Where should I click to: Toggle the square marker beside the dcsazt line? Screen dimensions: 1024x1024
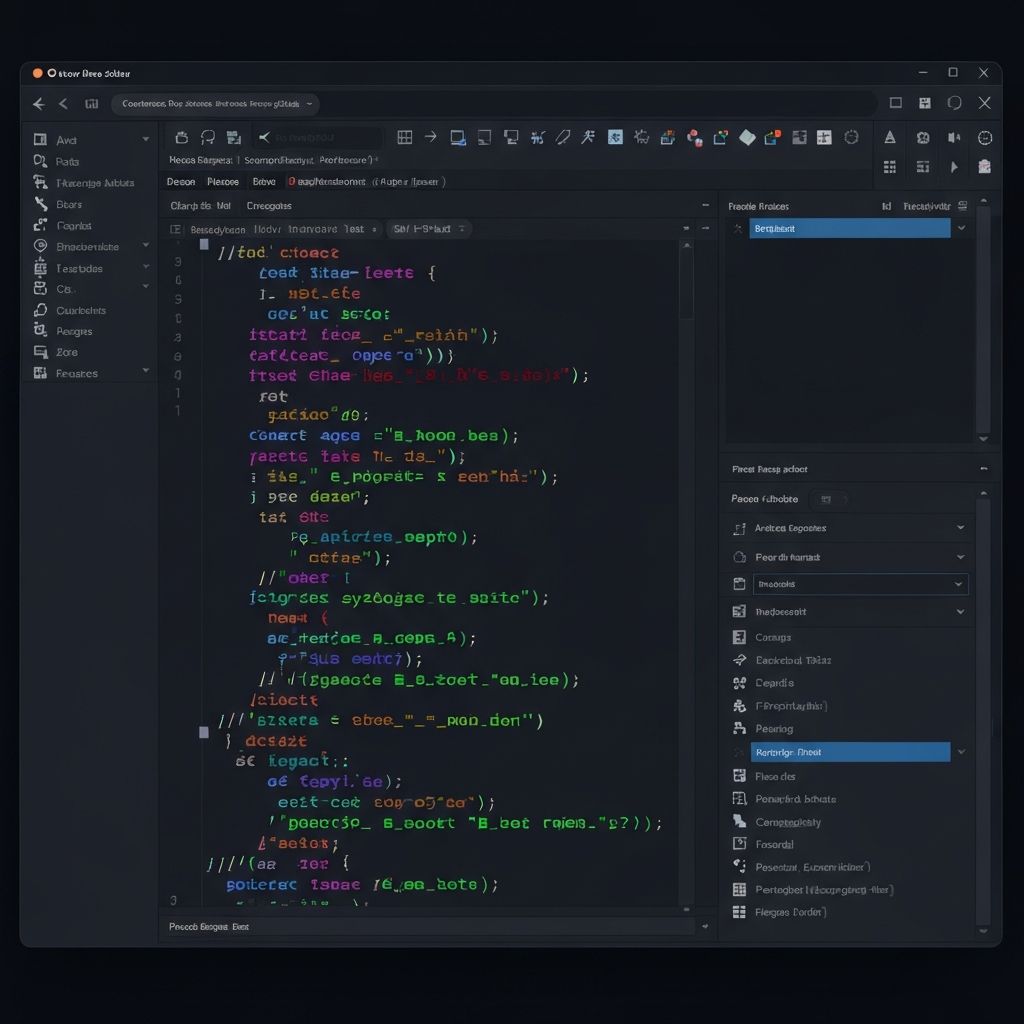[x=204, y=732]
